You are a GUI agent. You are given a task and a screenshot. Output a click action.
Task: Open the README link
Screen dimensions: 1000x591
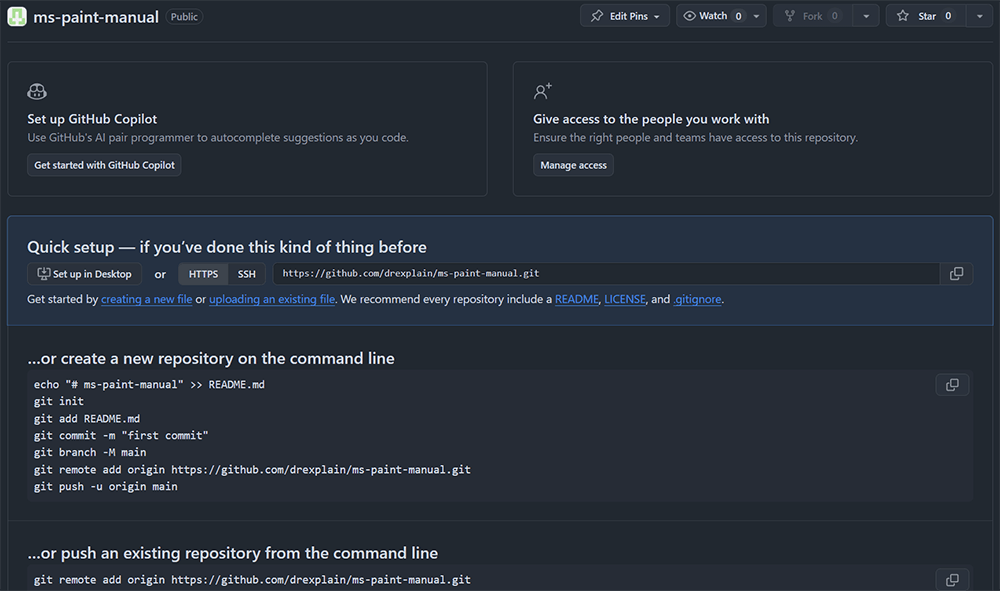coord(577,299)
